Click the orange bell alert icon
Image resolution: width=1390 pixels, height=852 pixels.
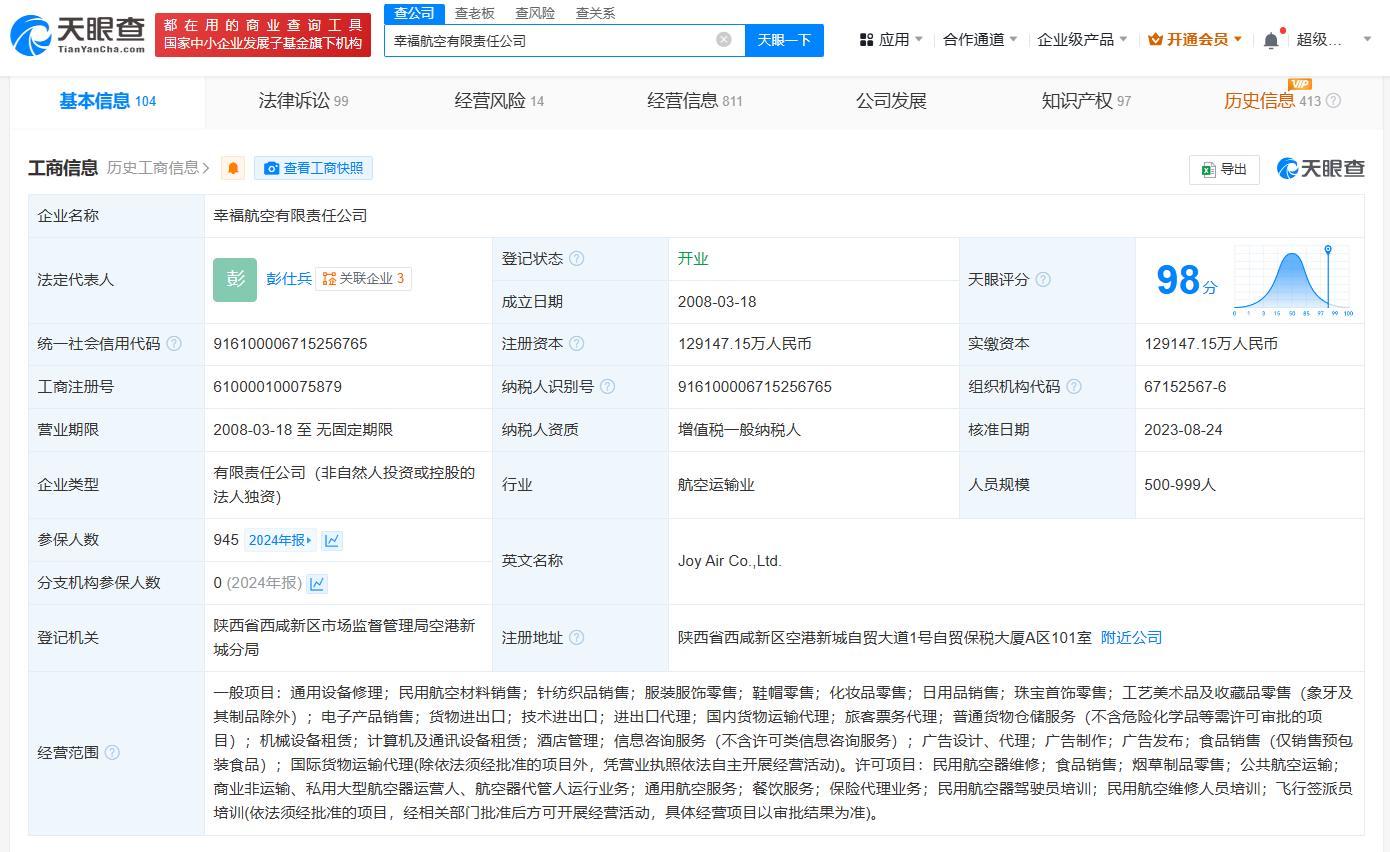pos(233,168)
